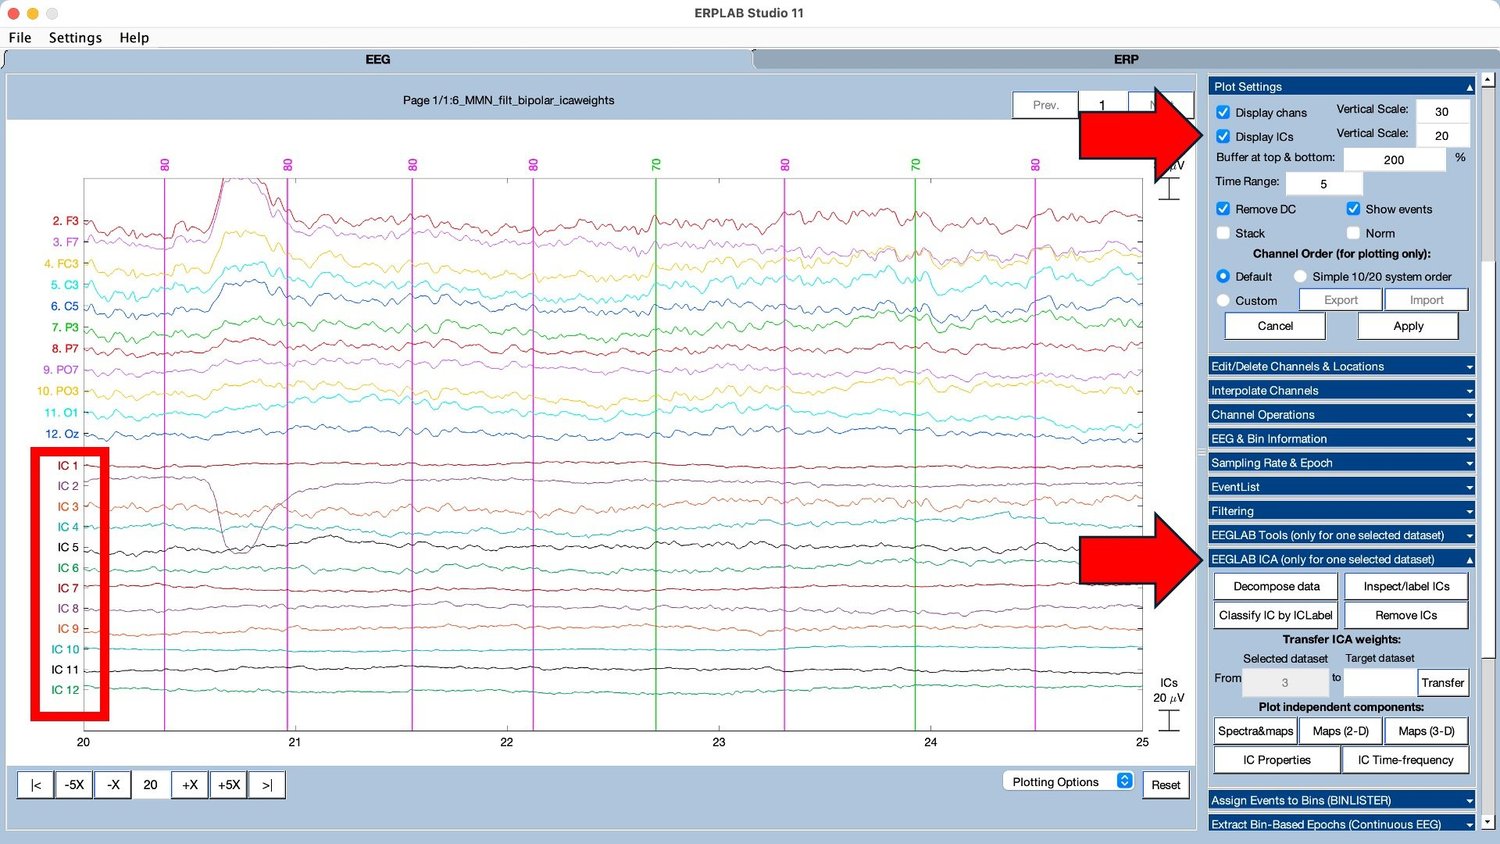1500x844 pixels.
Task: Disable Show events
Action: (1355, 209)
